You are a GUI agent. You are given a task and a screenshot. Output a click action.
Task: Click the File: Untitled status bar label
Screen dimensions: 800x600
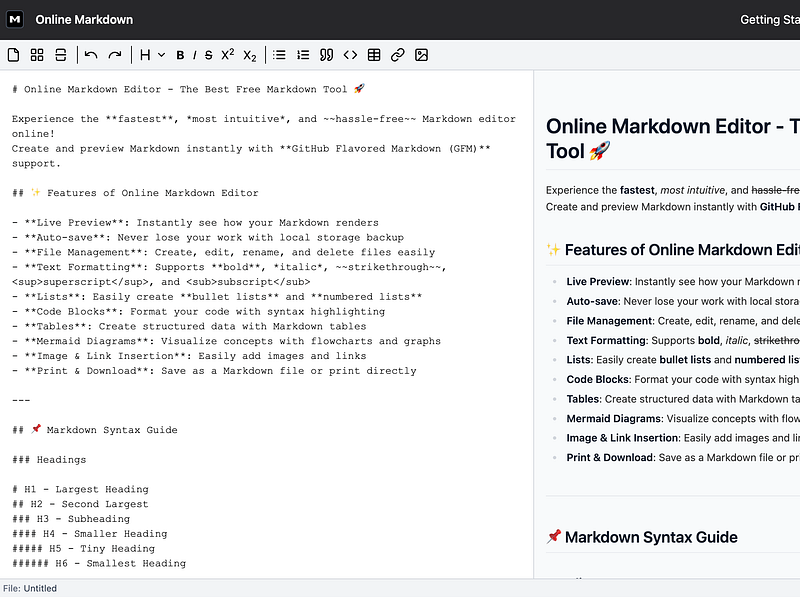click(31, 588)
